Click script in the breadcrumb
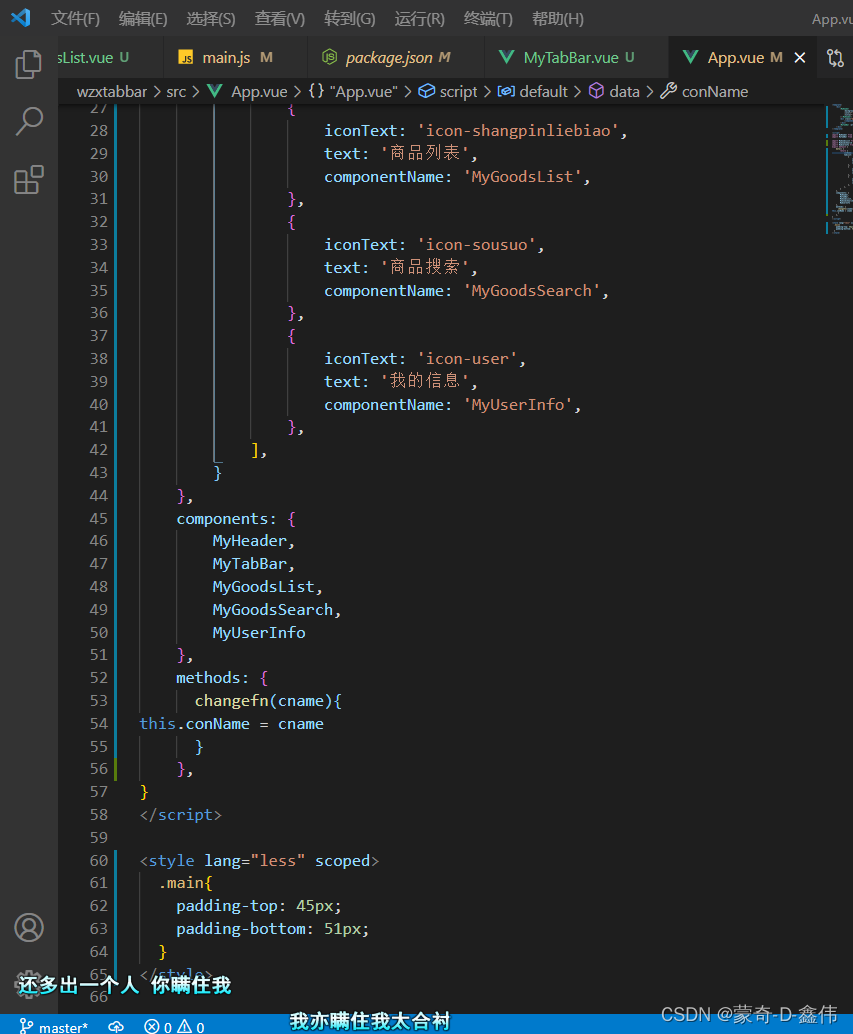The image size is (853, 1034). tap(448, 92)
